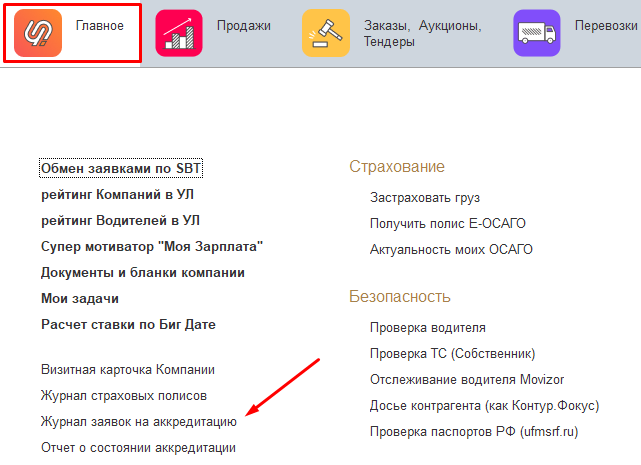The width and height of the screenshot is (641, 465).
Task: Select Получить полис Е-ОСАГО
Action: point(448,223)
